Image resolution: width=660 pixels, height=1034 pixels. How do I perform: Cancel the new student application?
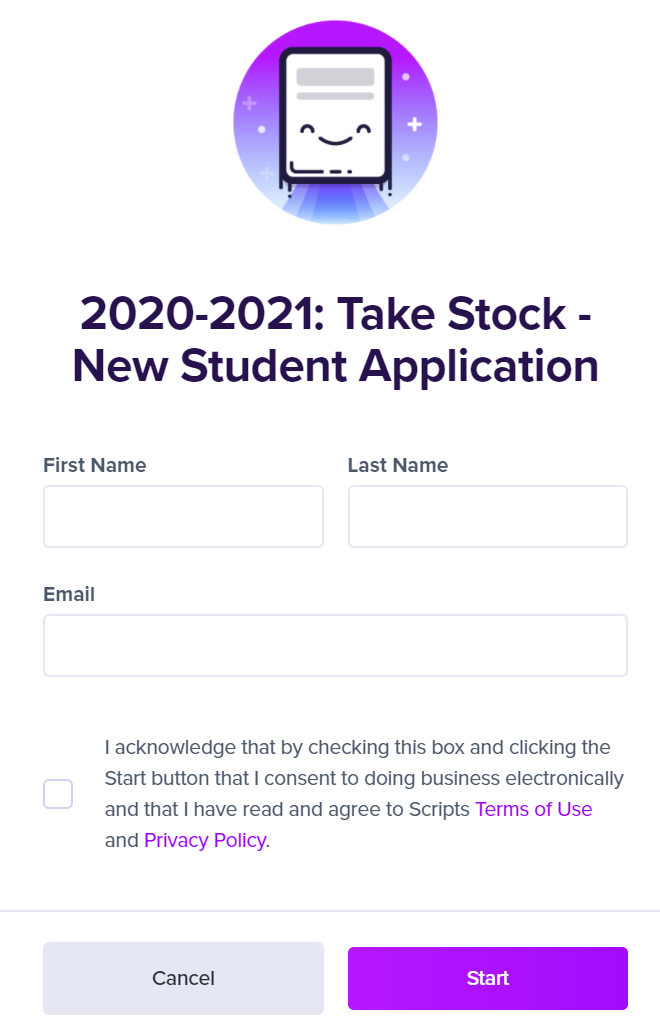click(x=183, y=978)
